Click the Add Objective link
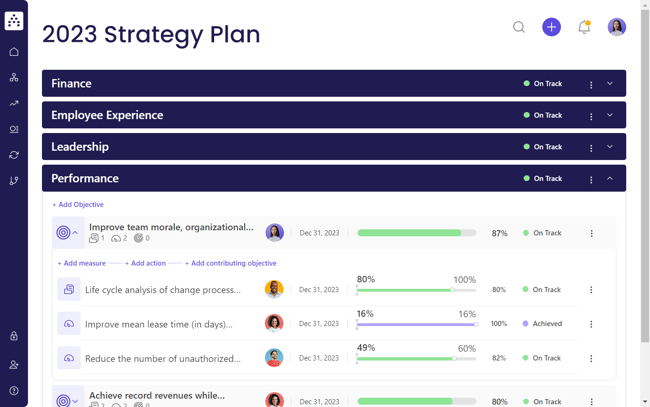The width and height of the screenshot is (650, 407). [78, 204]
